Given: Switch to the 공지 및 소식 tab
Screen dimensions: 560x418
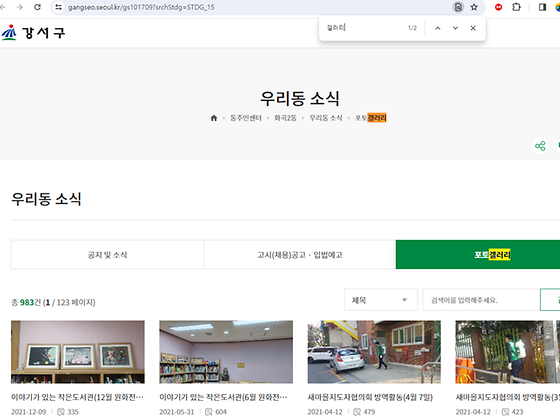Looking at the screenshot, I should (108, 255).
